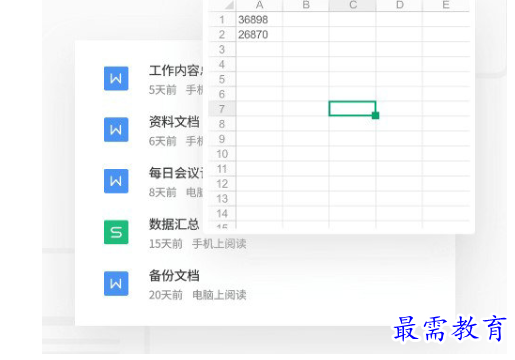Screen dimensions: 515x360
Task: Select row 8 header
Action: (222, 124)
